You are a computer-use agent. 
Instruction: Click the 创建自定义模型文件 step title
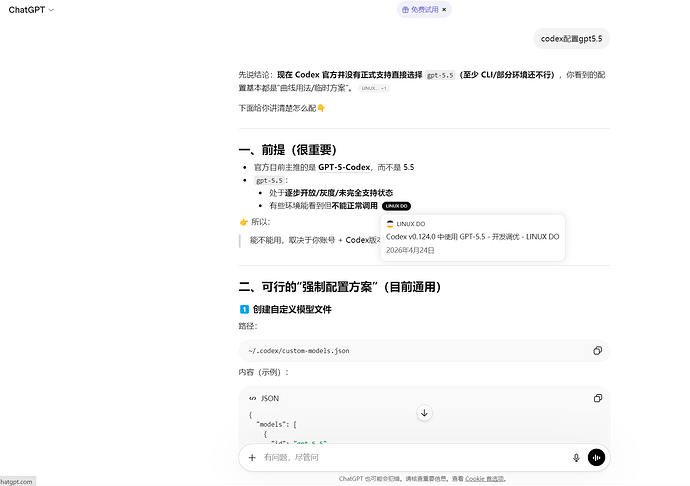(292, 309)
